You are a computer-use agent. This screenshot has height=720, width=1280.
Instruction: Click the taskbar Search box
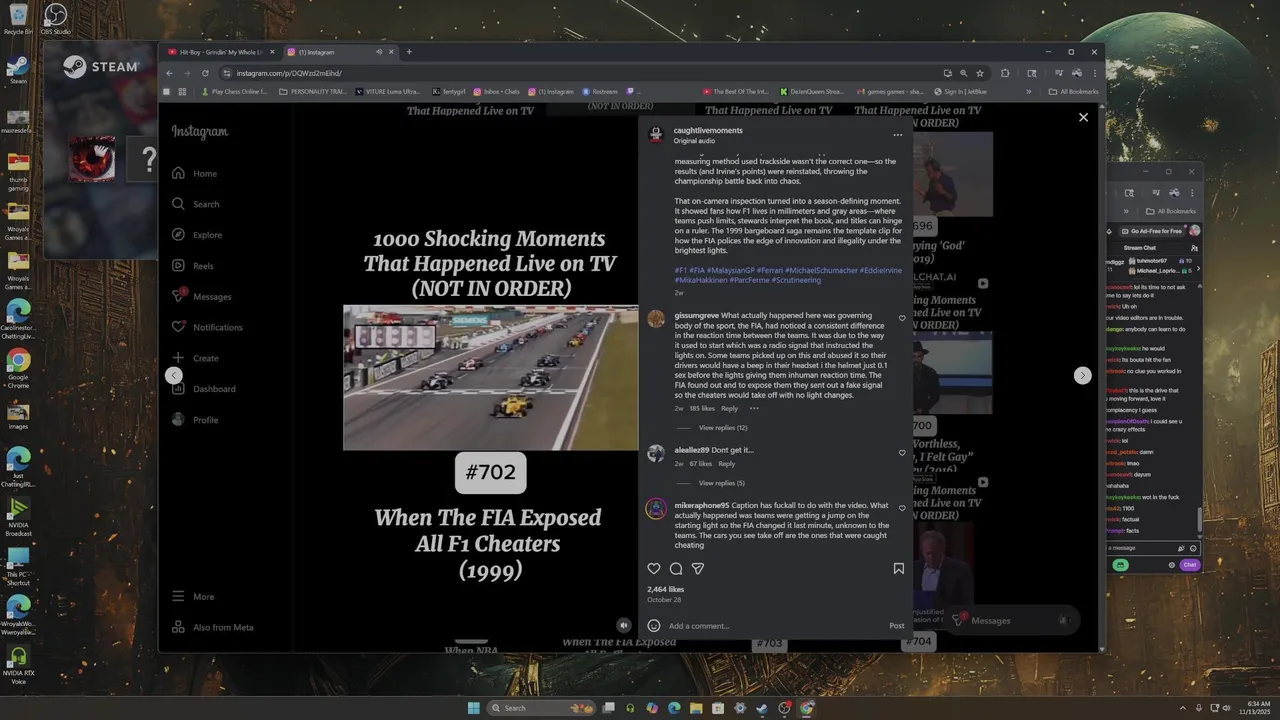click(541, 708)
